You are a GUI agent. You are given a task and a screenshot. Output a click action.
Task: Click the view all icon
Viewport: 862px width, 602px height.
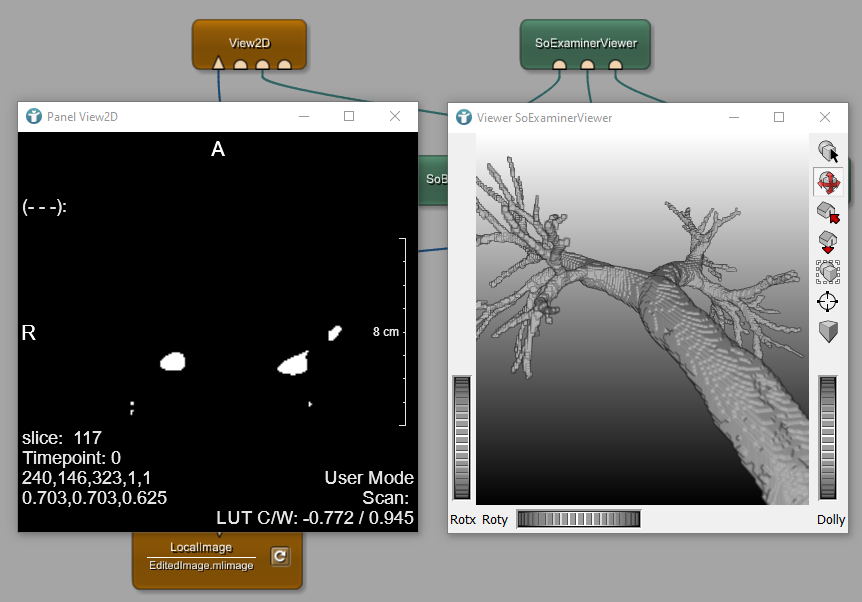pos(828,272)
